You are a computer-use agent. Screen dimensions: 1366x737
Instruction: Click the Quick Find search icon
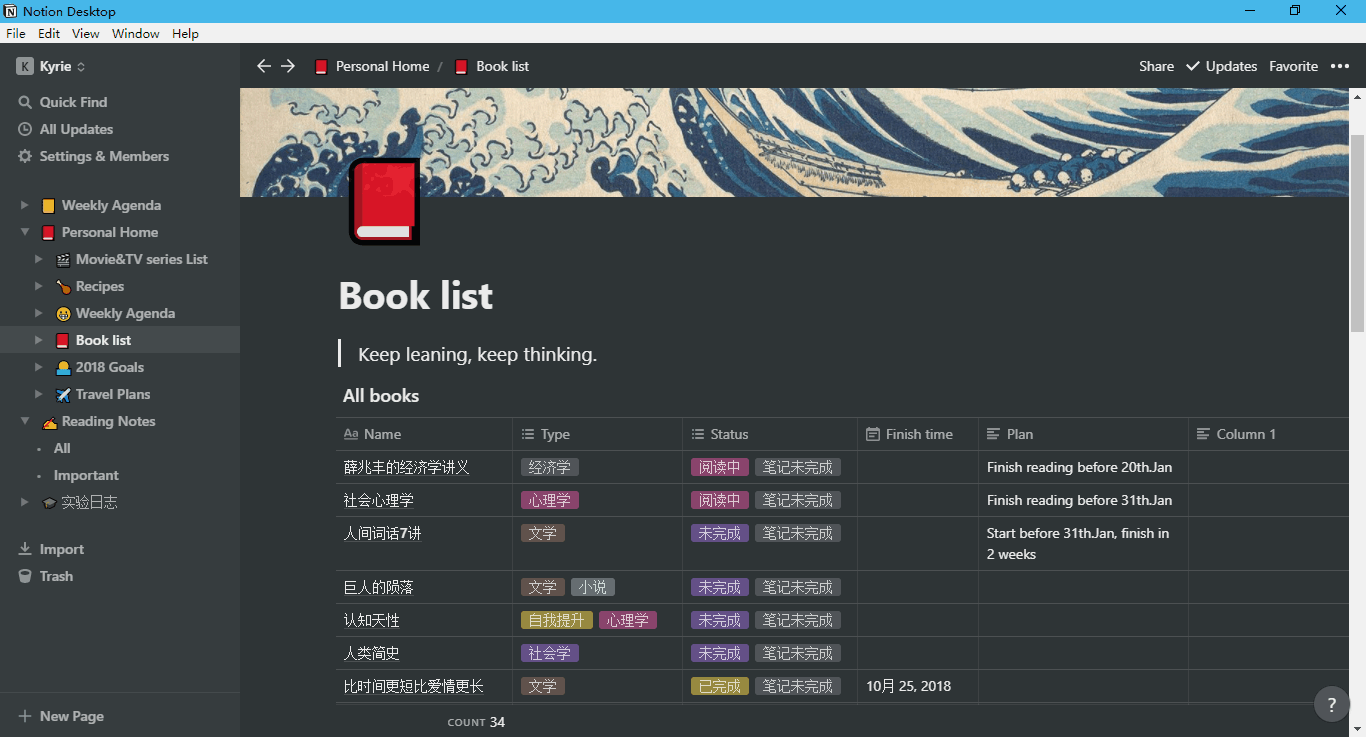click(25, 102)
